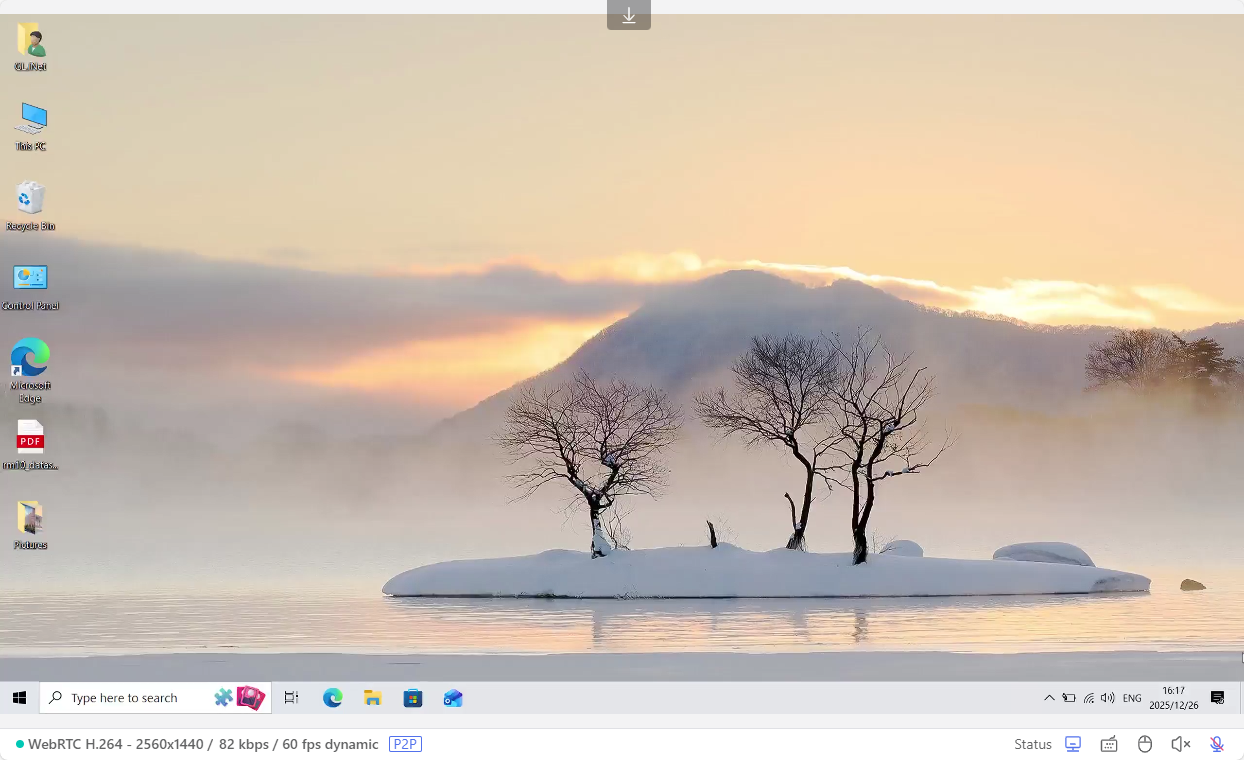The image size is (1244, 760).
Task: Expand the top pull-down toolbar arrow
Action: point(629,15)
